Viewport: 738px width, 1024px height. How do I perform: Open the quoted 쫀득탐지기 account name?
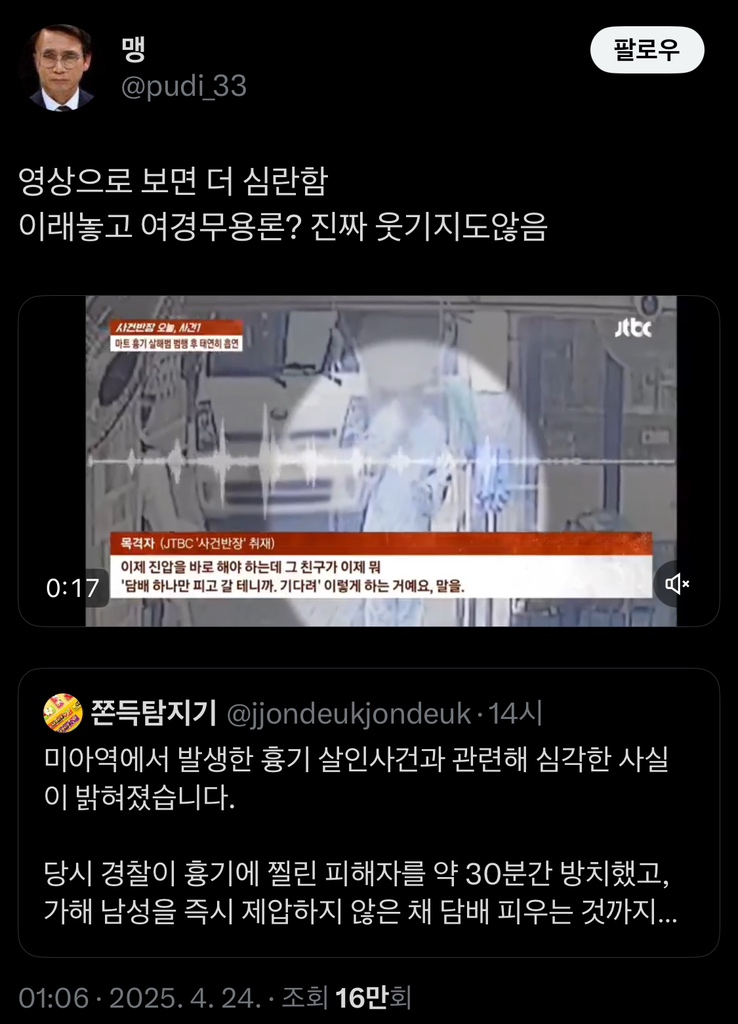pyautogui.click(x=153, y=713)
